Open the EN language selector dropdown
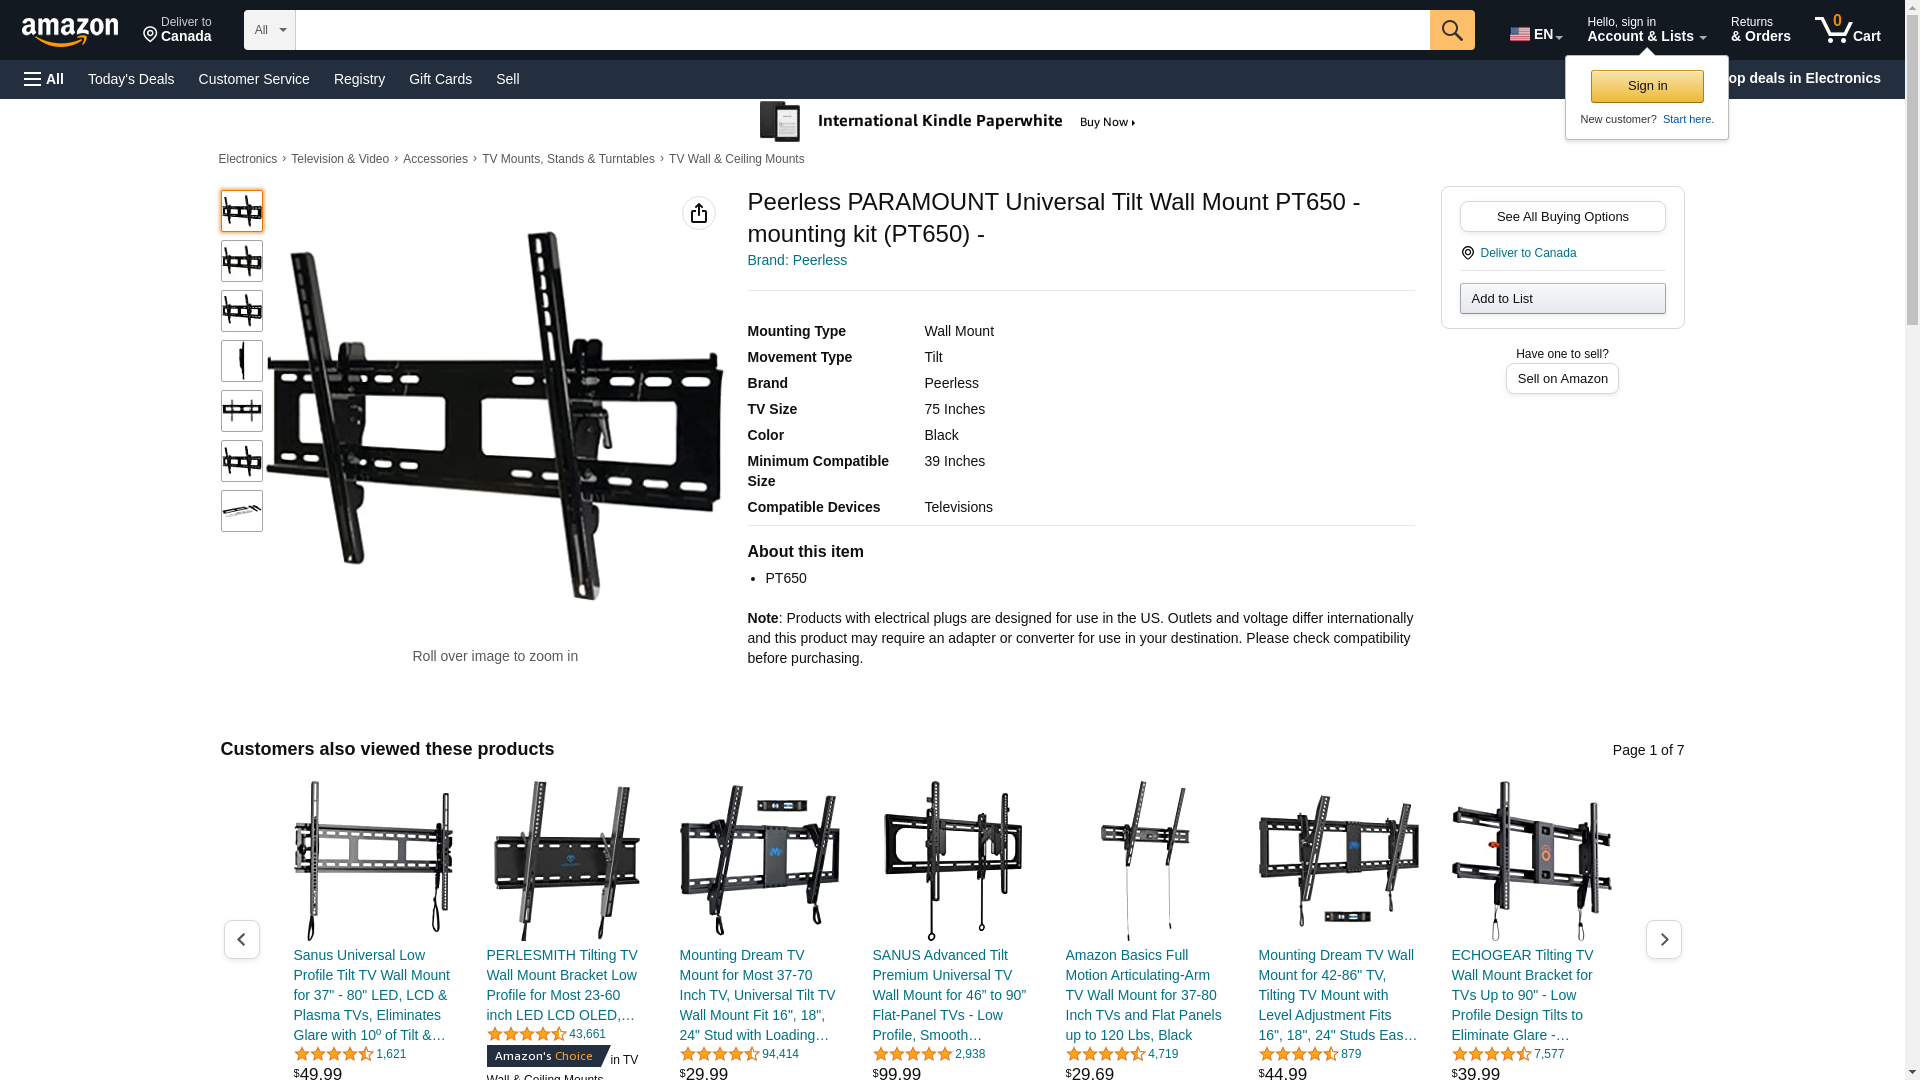 [x=1536, y=34]
